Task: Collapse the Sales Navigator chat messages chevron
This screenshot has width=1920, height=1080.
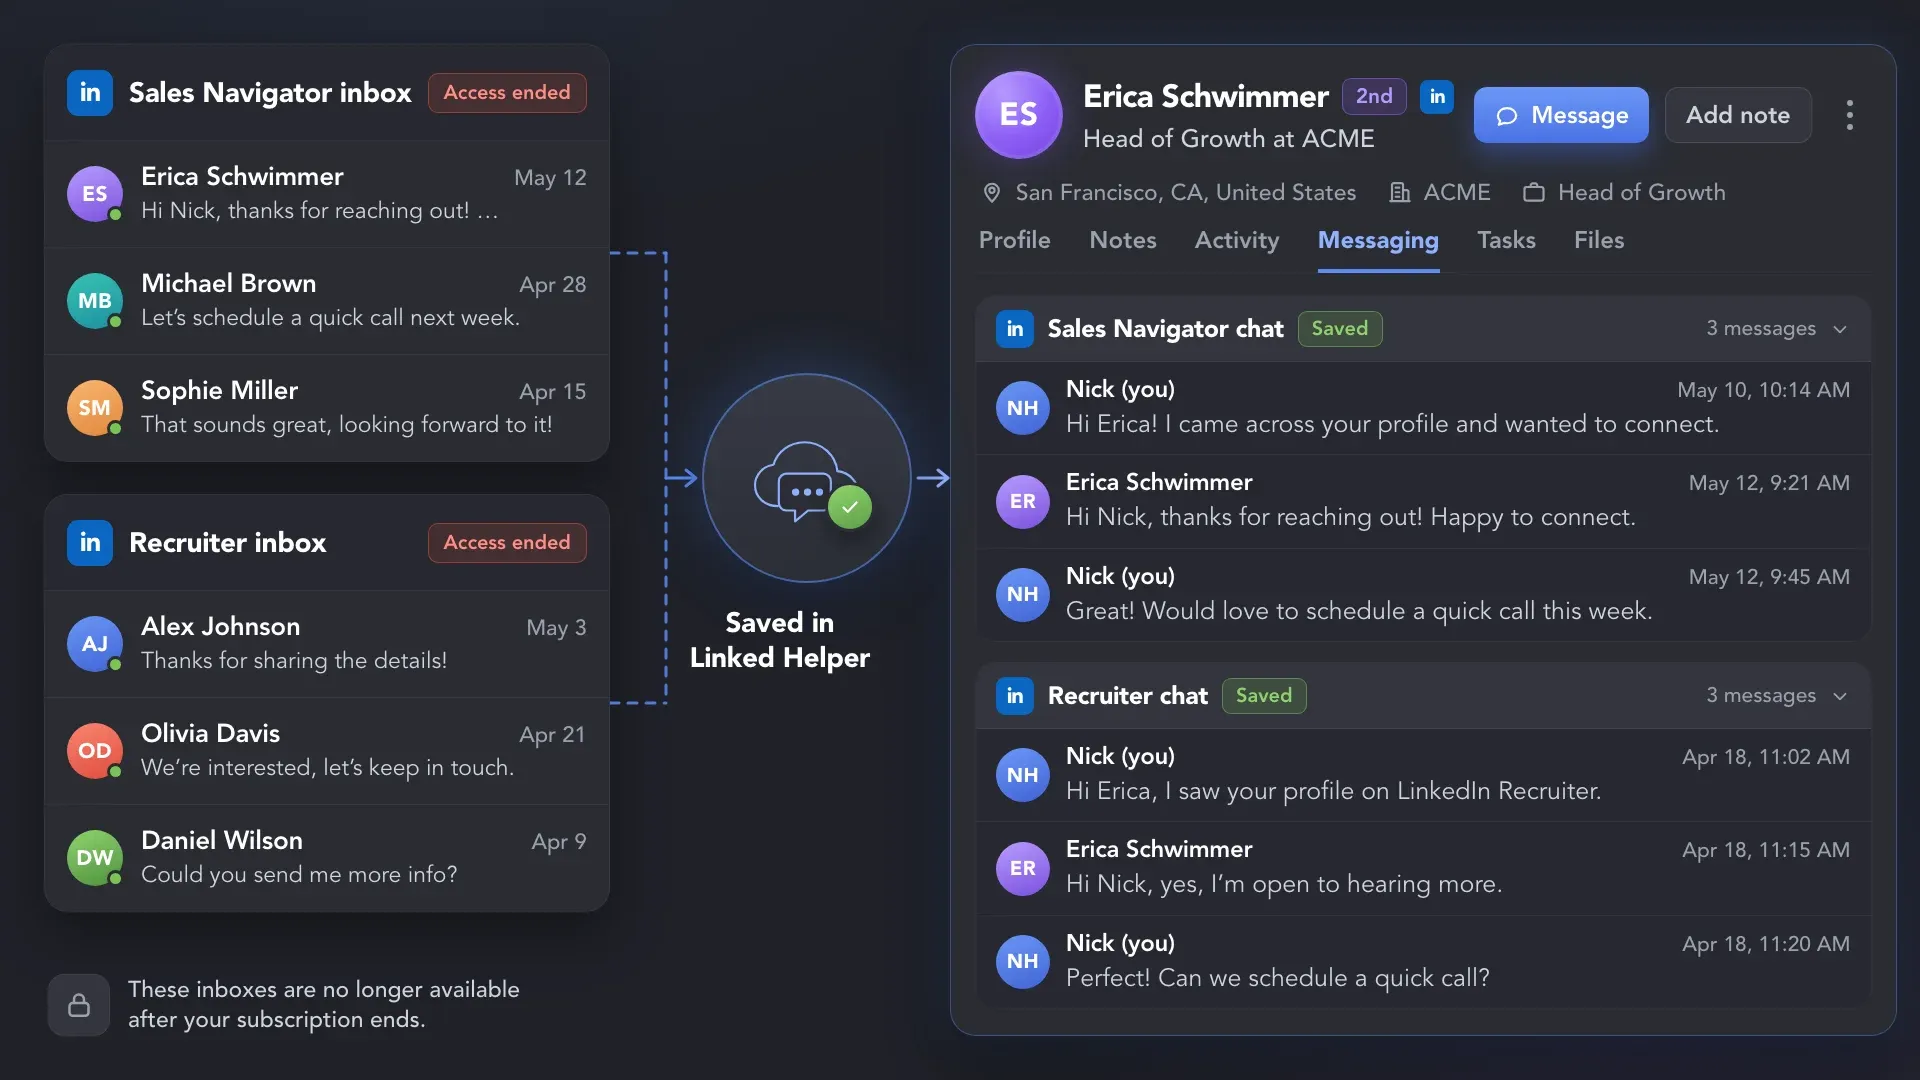Action: (1840, 329)
